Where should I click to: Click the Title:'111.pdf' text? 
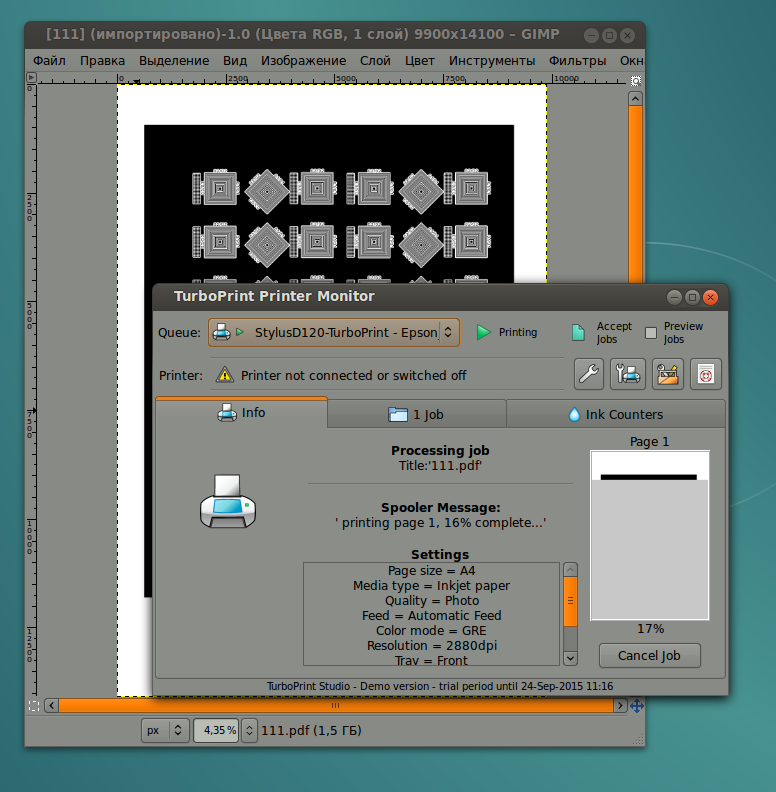click(440, 466)
